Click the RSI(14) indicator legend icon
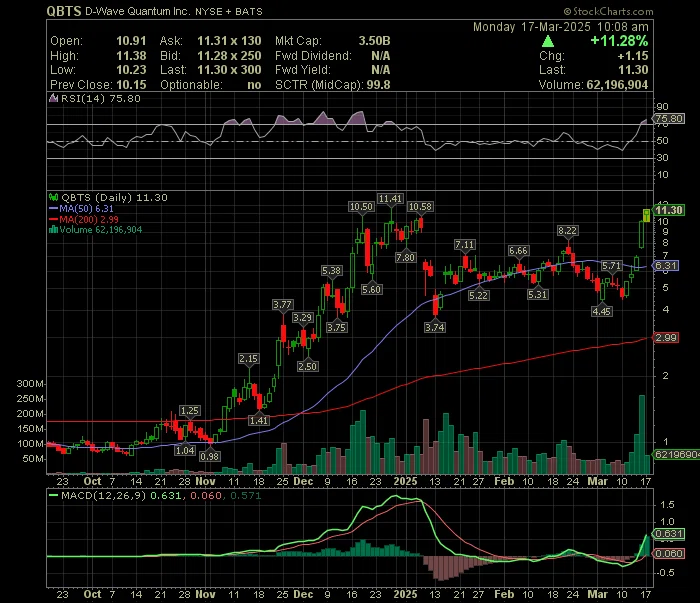 pos(53,98)
